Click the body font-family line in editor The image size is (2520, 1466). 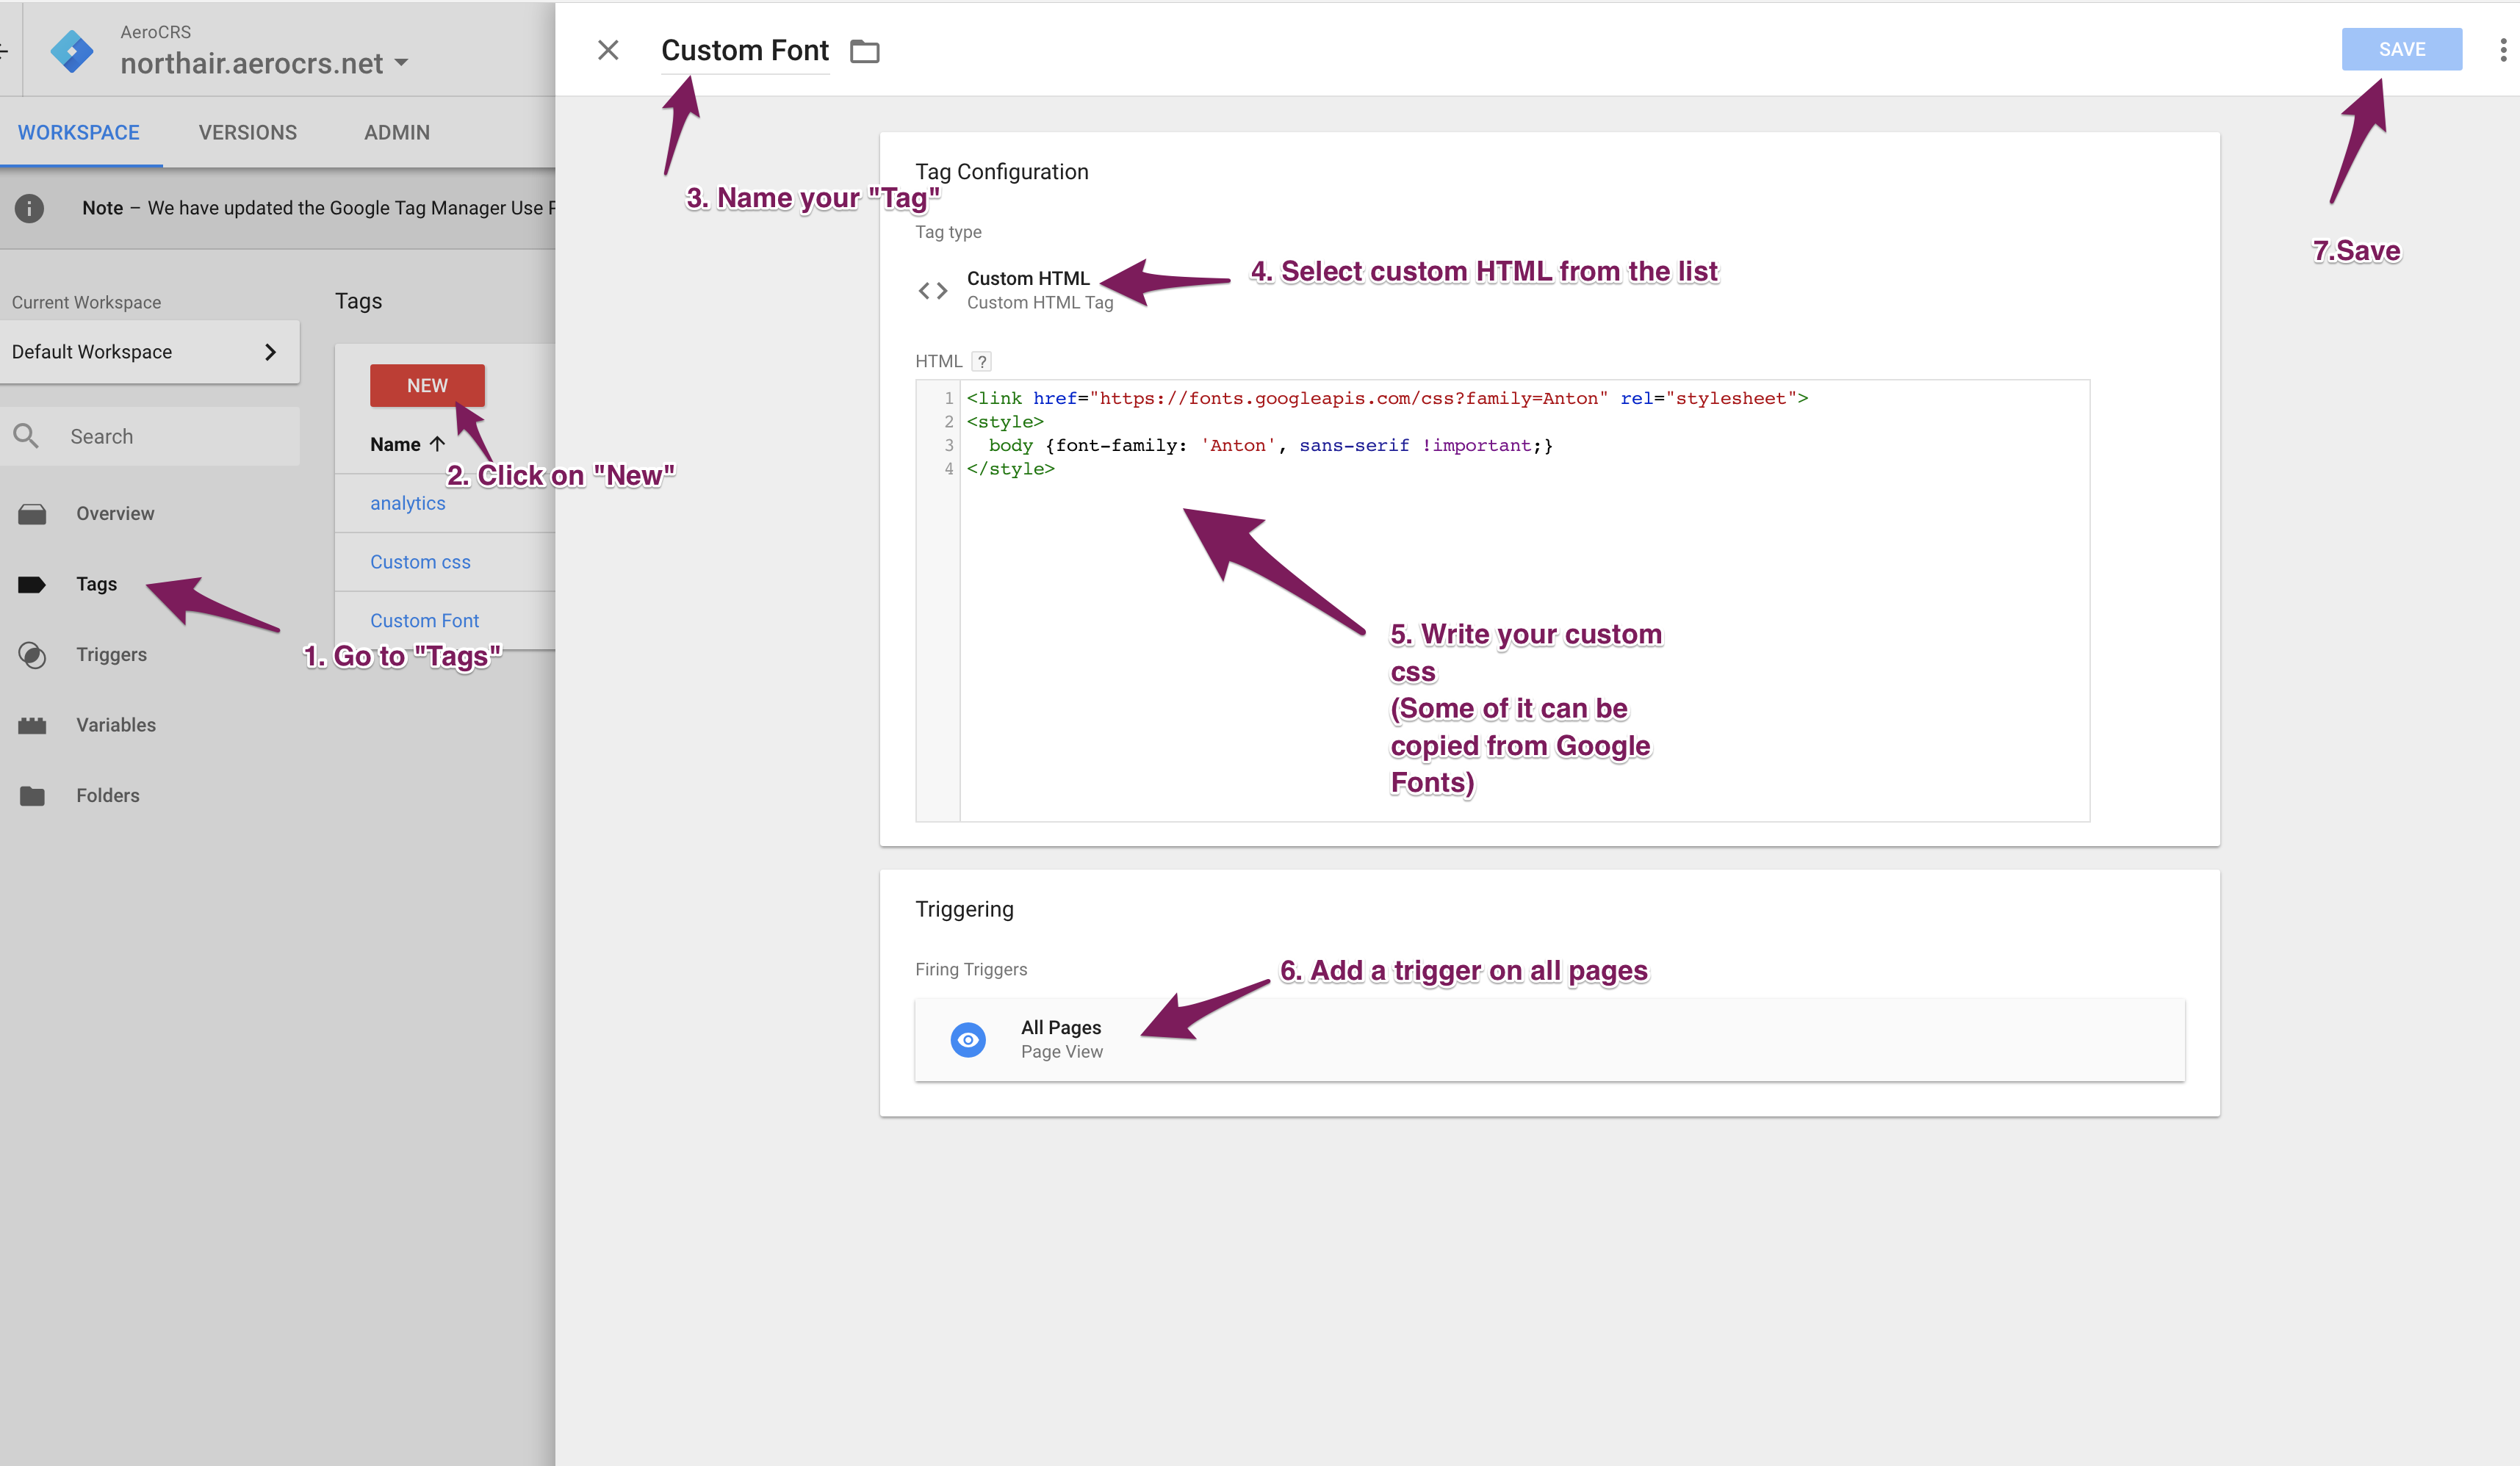pyautogui.click(x=1270, y=445)
